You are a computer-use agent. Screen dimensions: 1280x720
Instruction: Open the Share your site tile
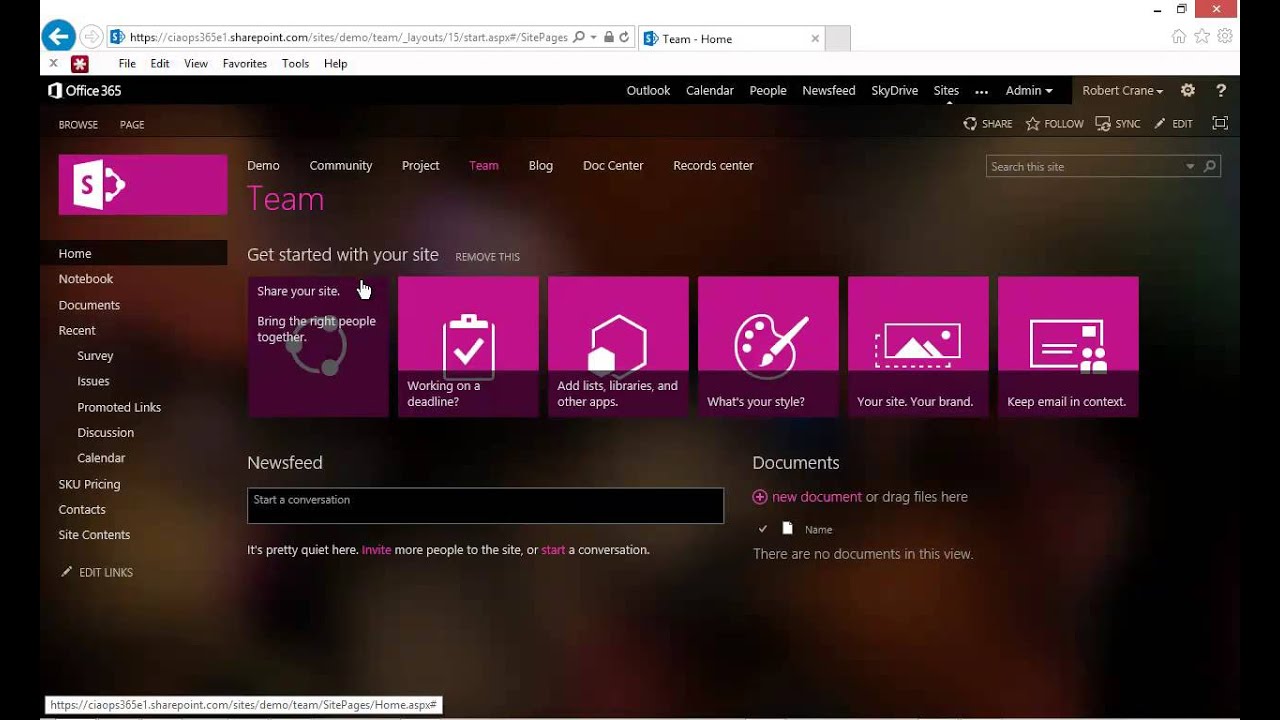318,346
